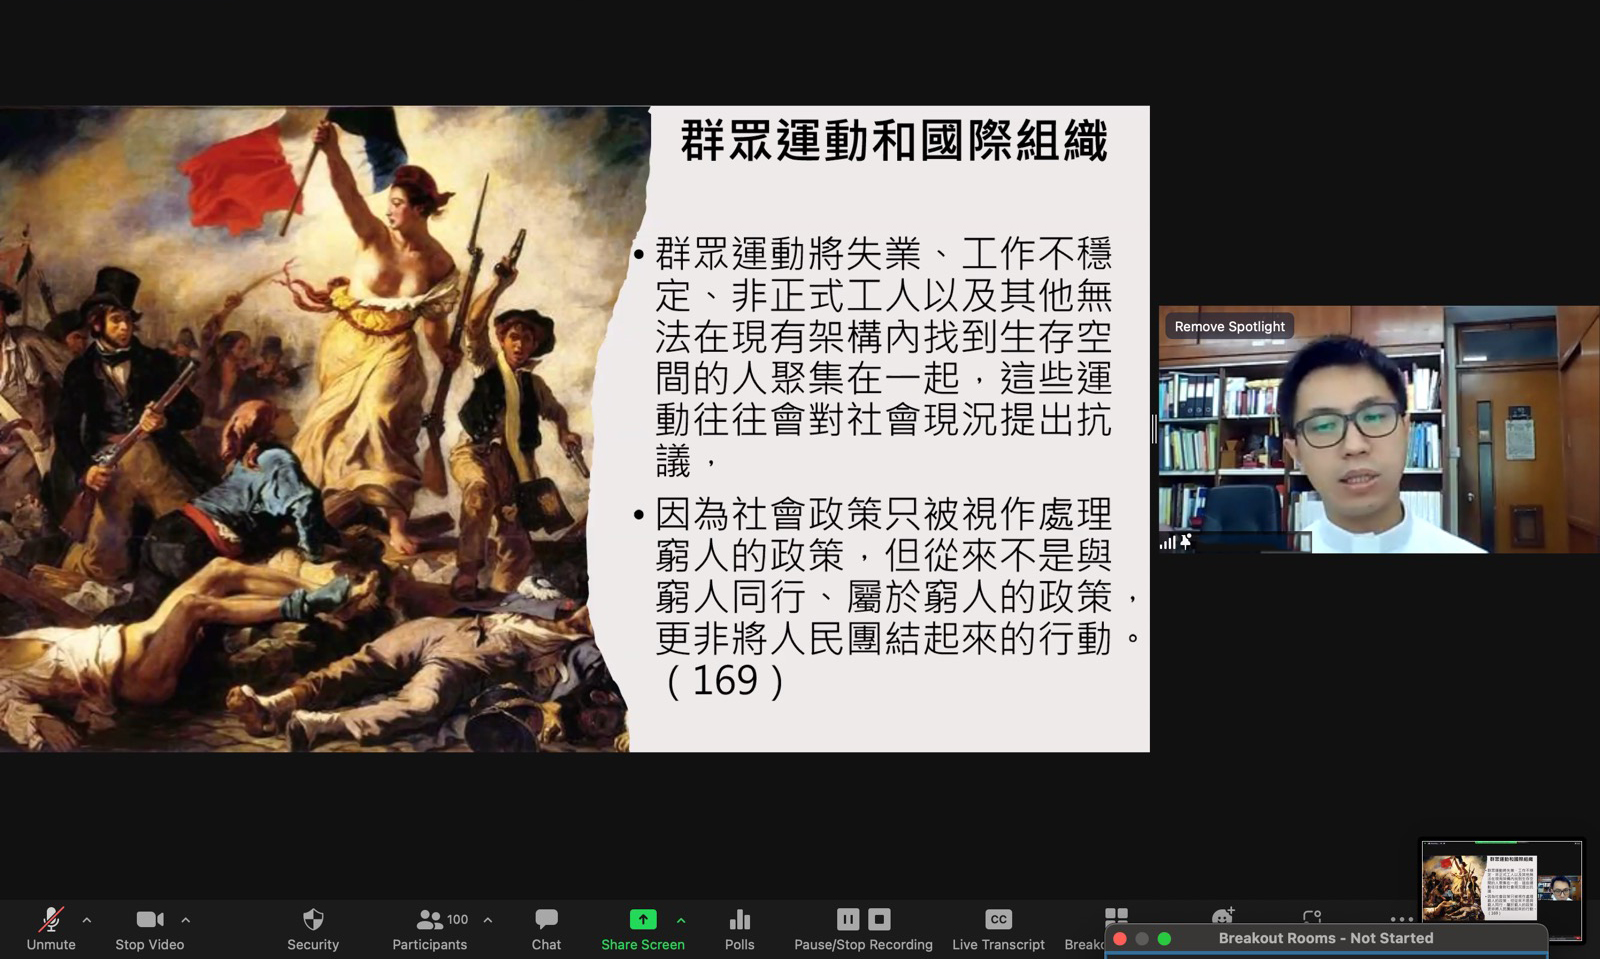Viewport: 1600px width, 959px height.
Task: Click the page reference (169) on slide
Action: (x=724, y=681)
